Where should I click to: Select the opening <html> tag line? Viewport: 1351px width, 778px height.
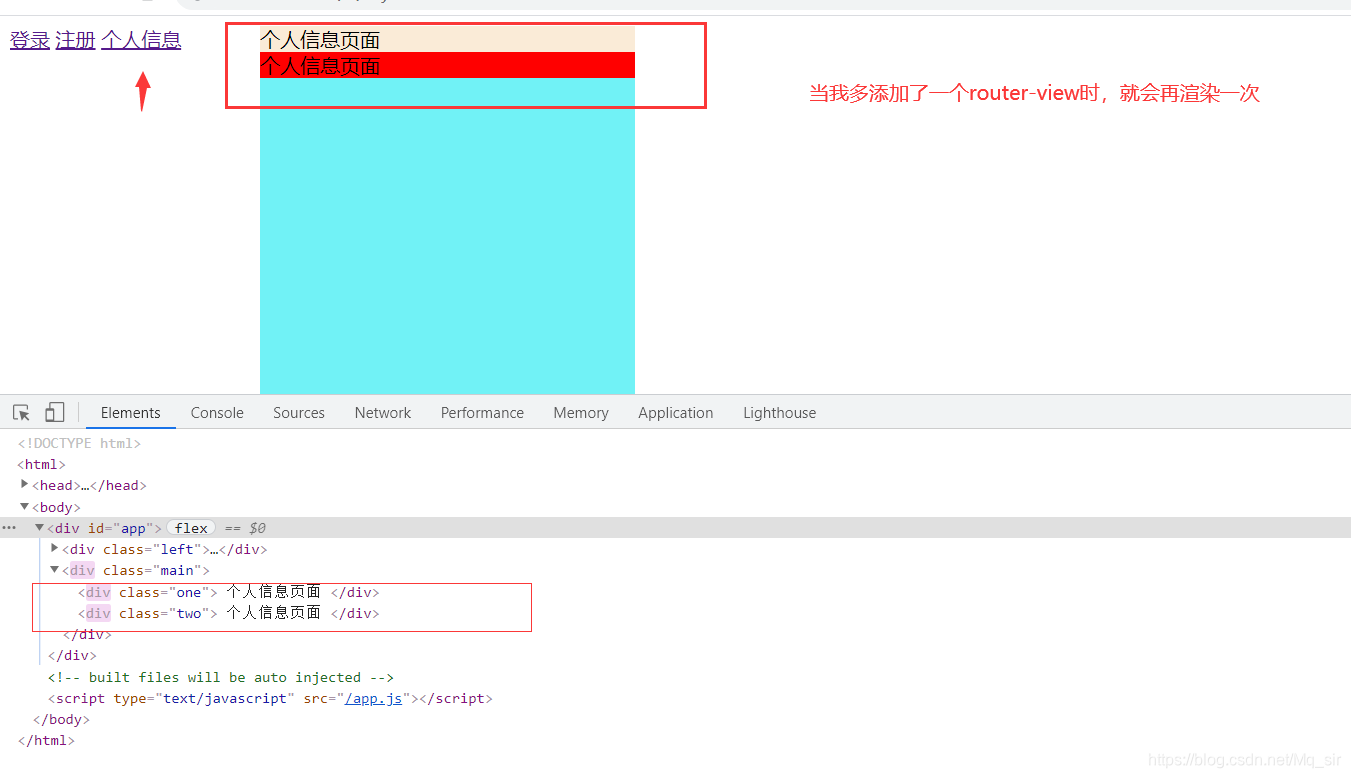coord(41,464)
